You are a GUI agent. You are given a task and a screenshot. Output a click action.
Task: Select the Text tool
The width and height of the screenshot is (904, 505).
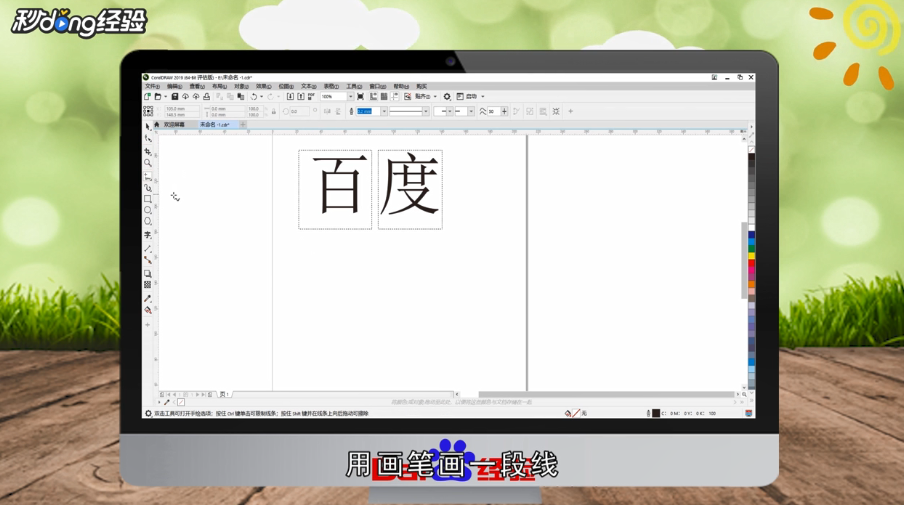coord(148,235)
